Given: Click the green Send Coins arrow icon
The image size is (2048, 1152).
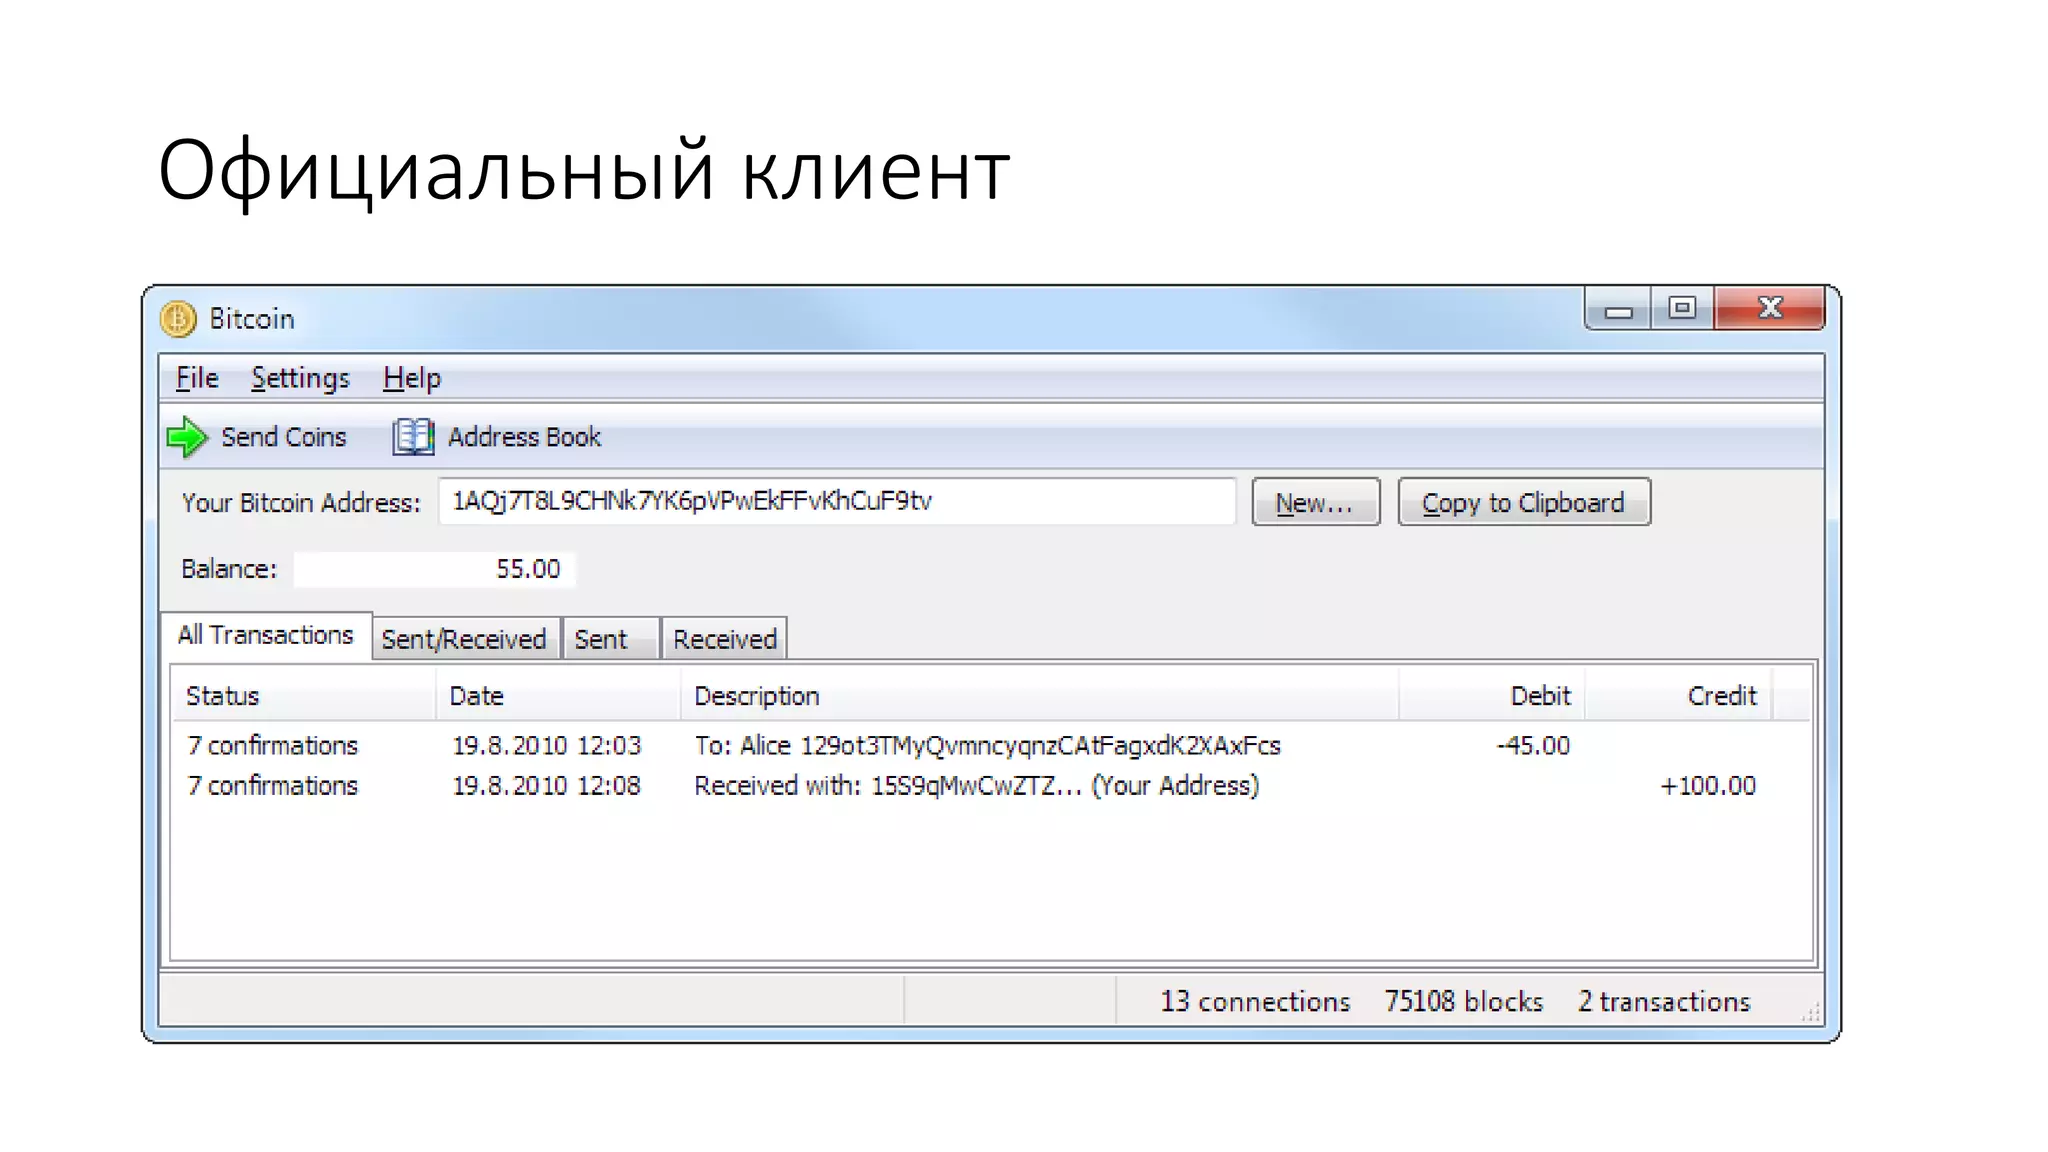Looking at the screenshot, I should click(x=186, y=437).
